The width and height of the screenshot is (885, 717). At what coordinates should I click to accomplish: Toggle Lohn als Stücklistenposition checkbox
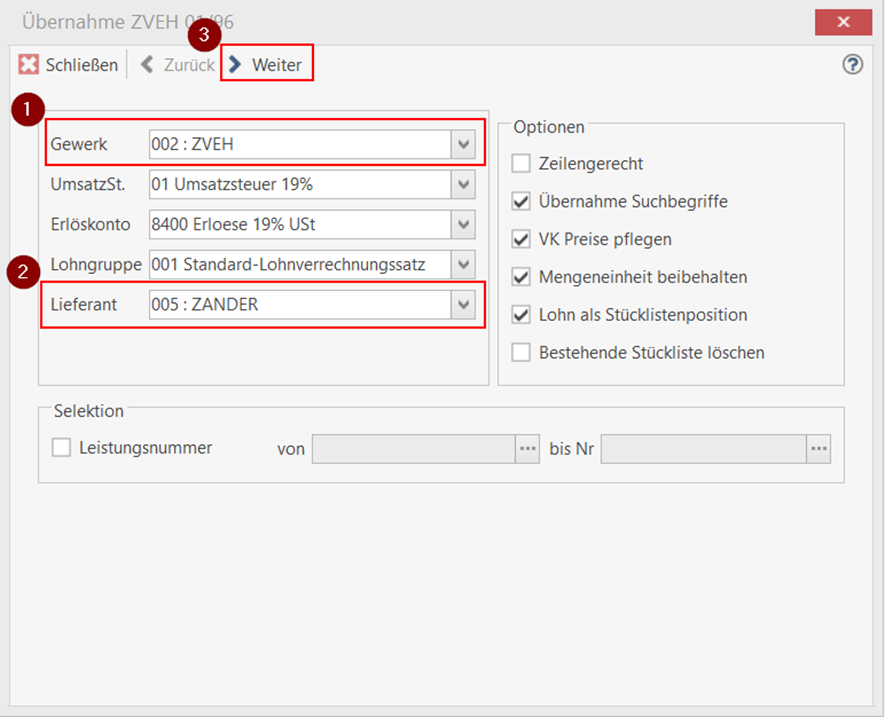(521, 315)
